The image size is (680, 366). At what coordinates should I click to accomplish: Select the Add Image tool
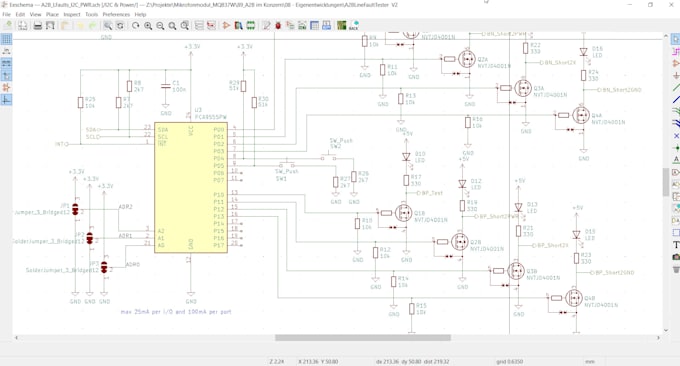point(676,257)
